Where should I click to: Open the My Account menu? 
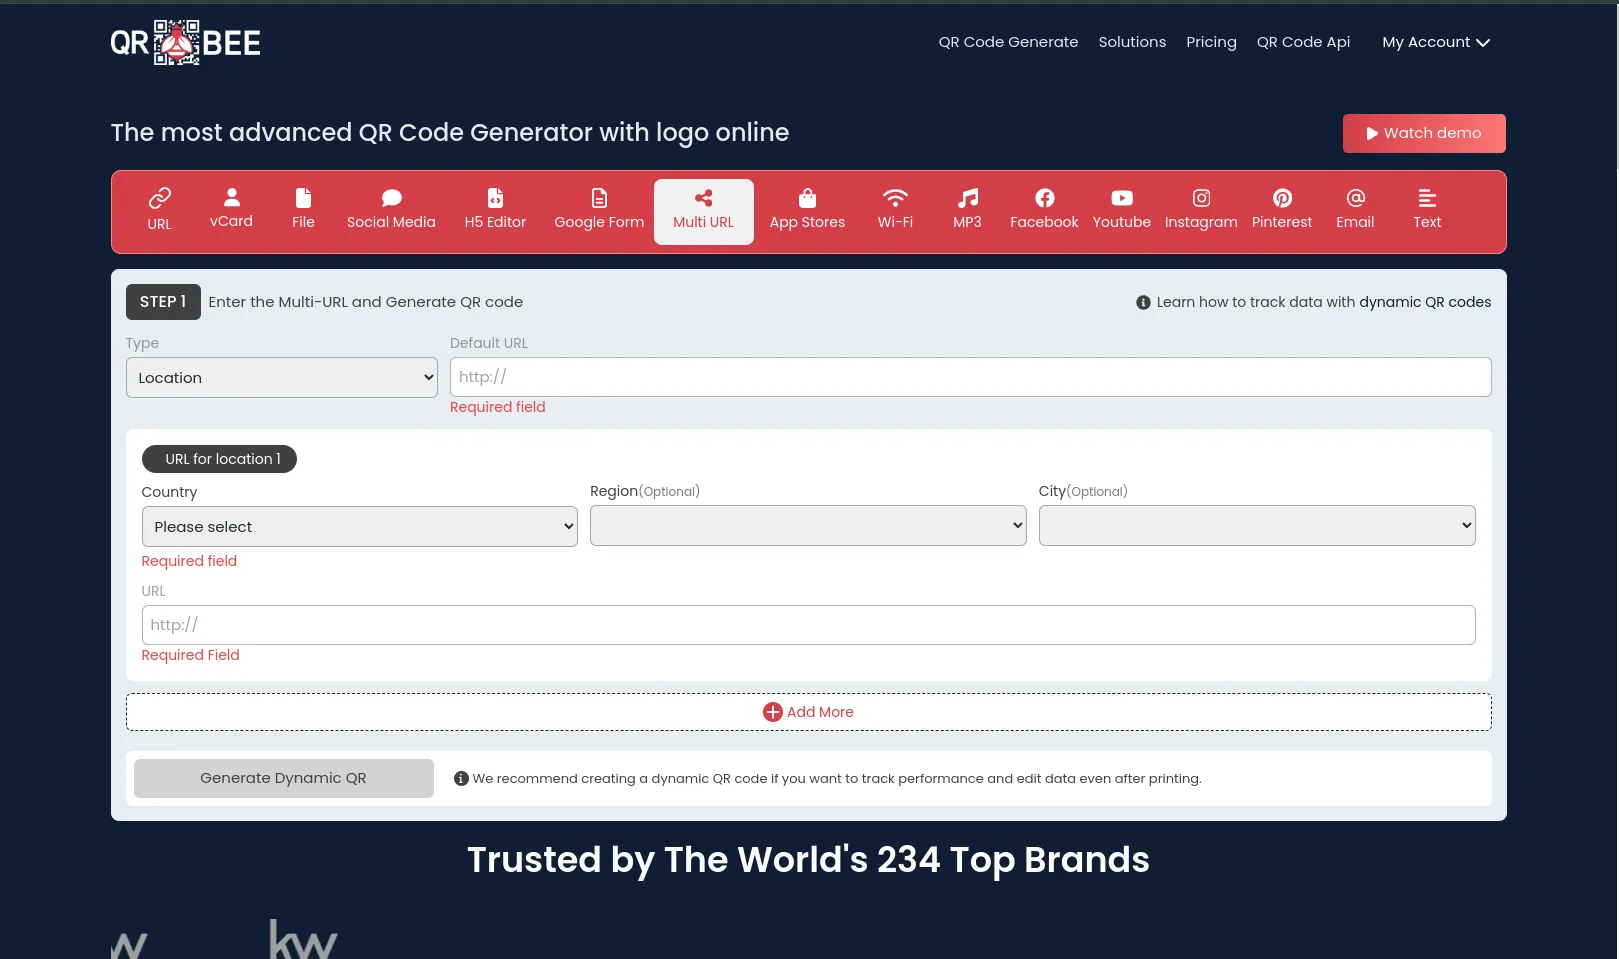tap(1435, 42)
